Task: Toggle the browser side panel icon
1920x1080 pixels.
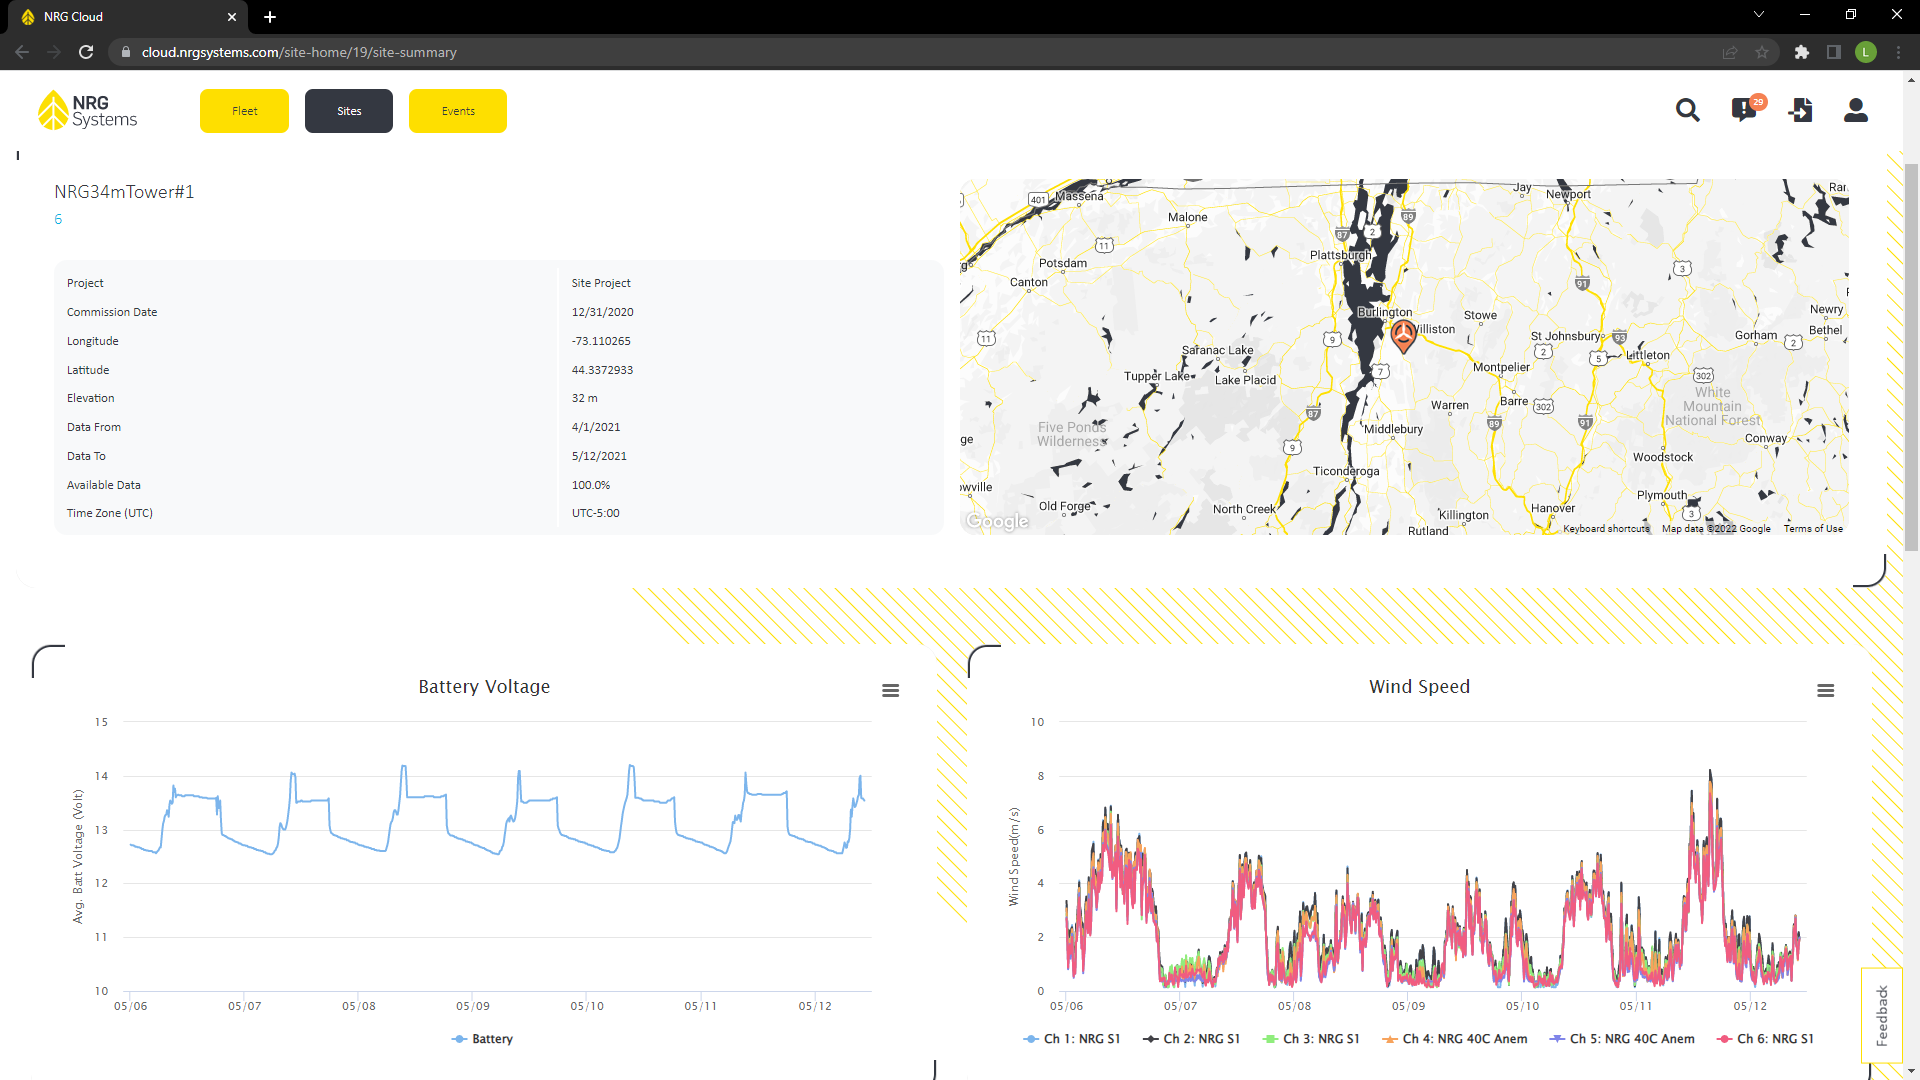Action: coord(1834,52)
